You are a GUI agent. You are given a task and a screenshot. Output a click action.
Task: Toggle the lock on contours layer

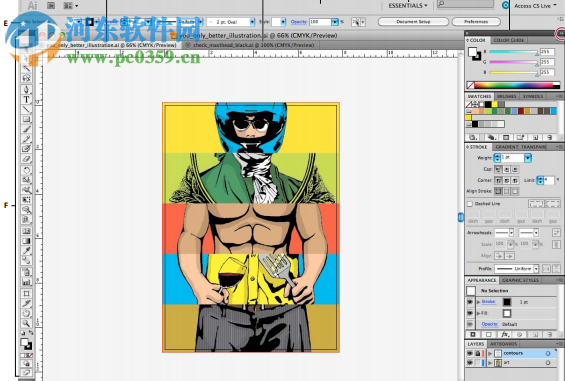[x=477, y=353]
